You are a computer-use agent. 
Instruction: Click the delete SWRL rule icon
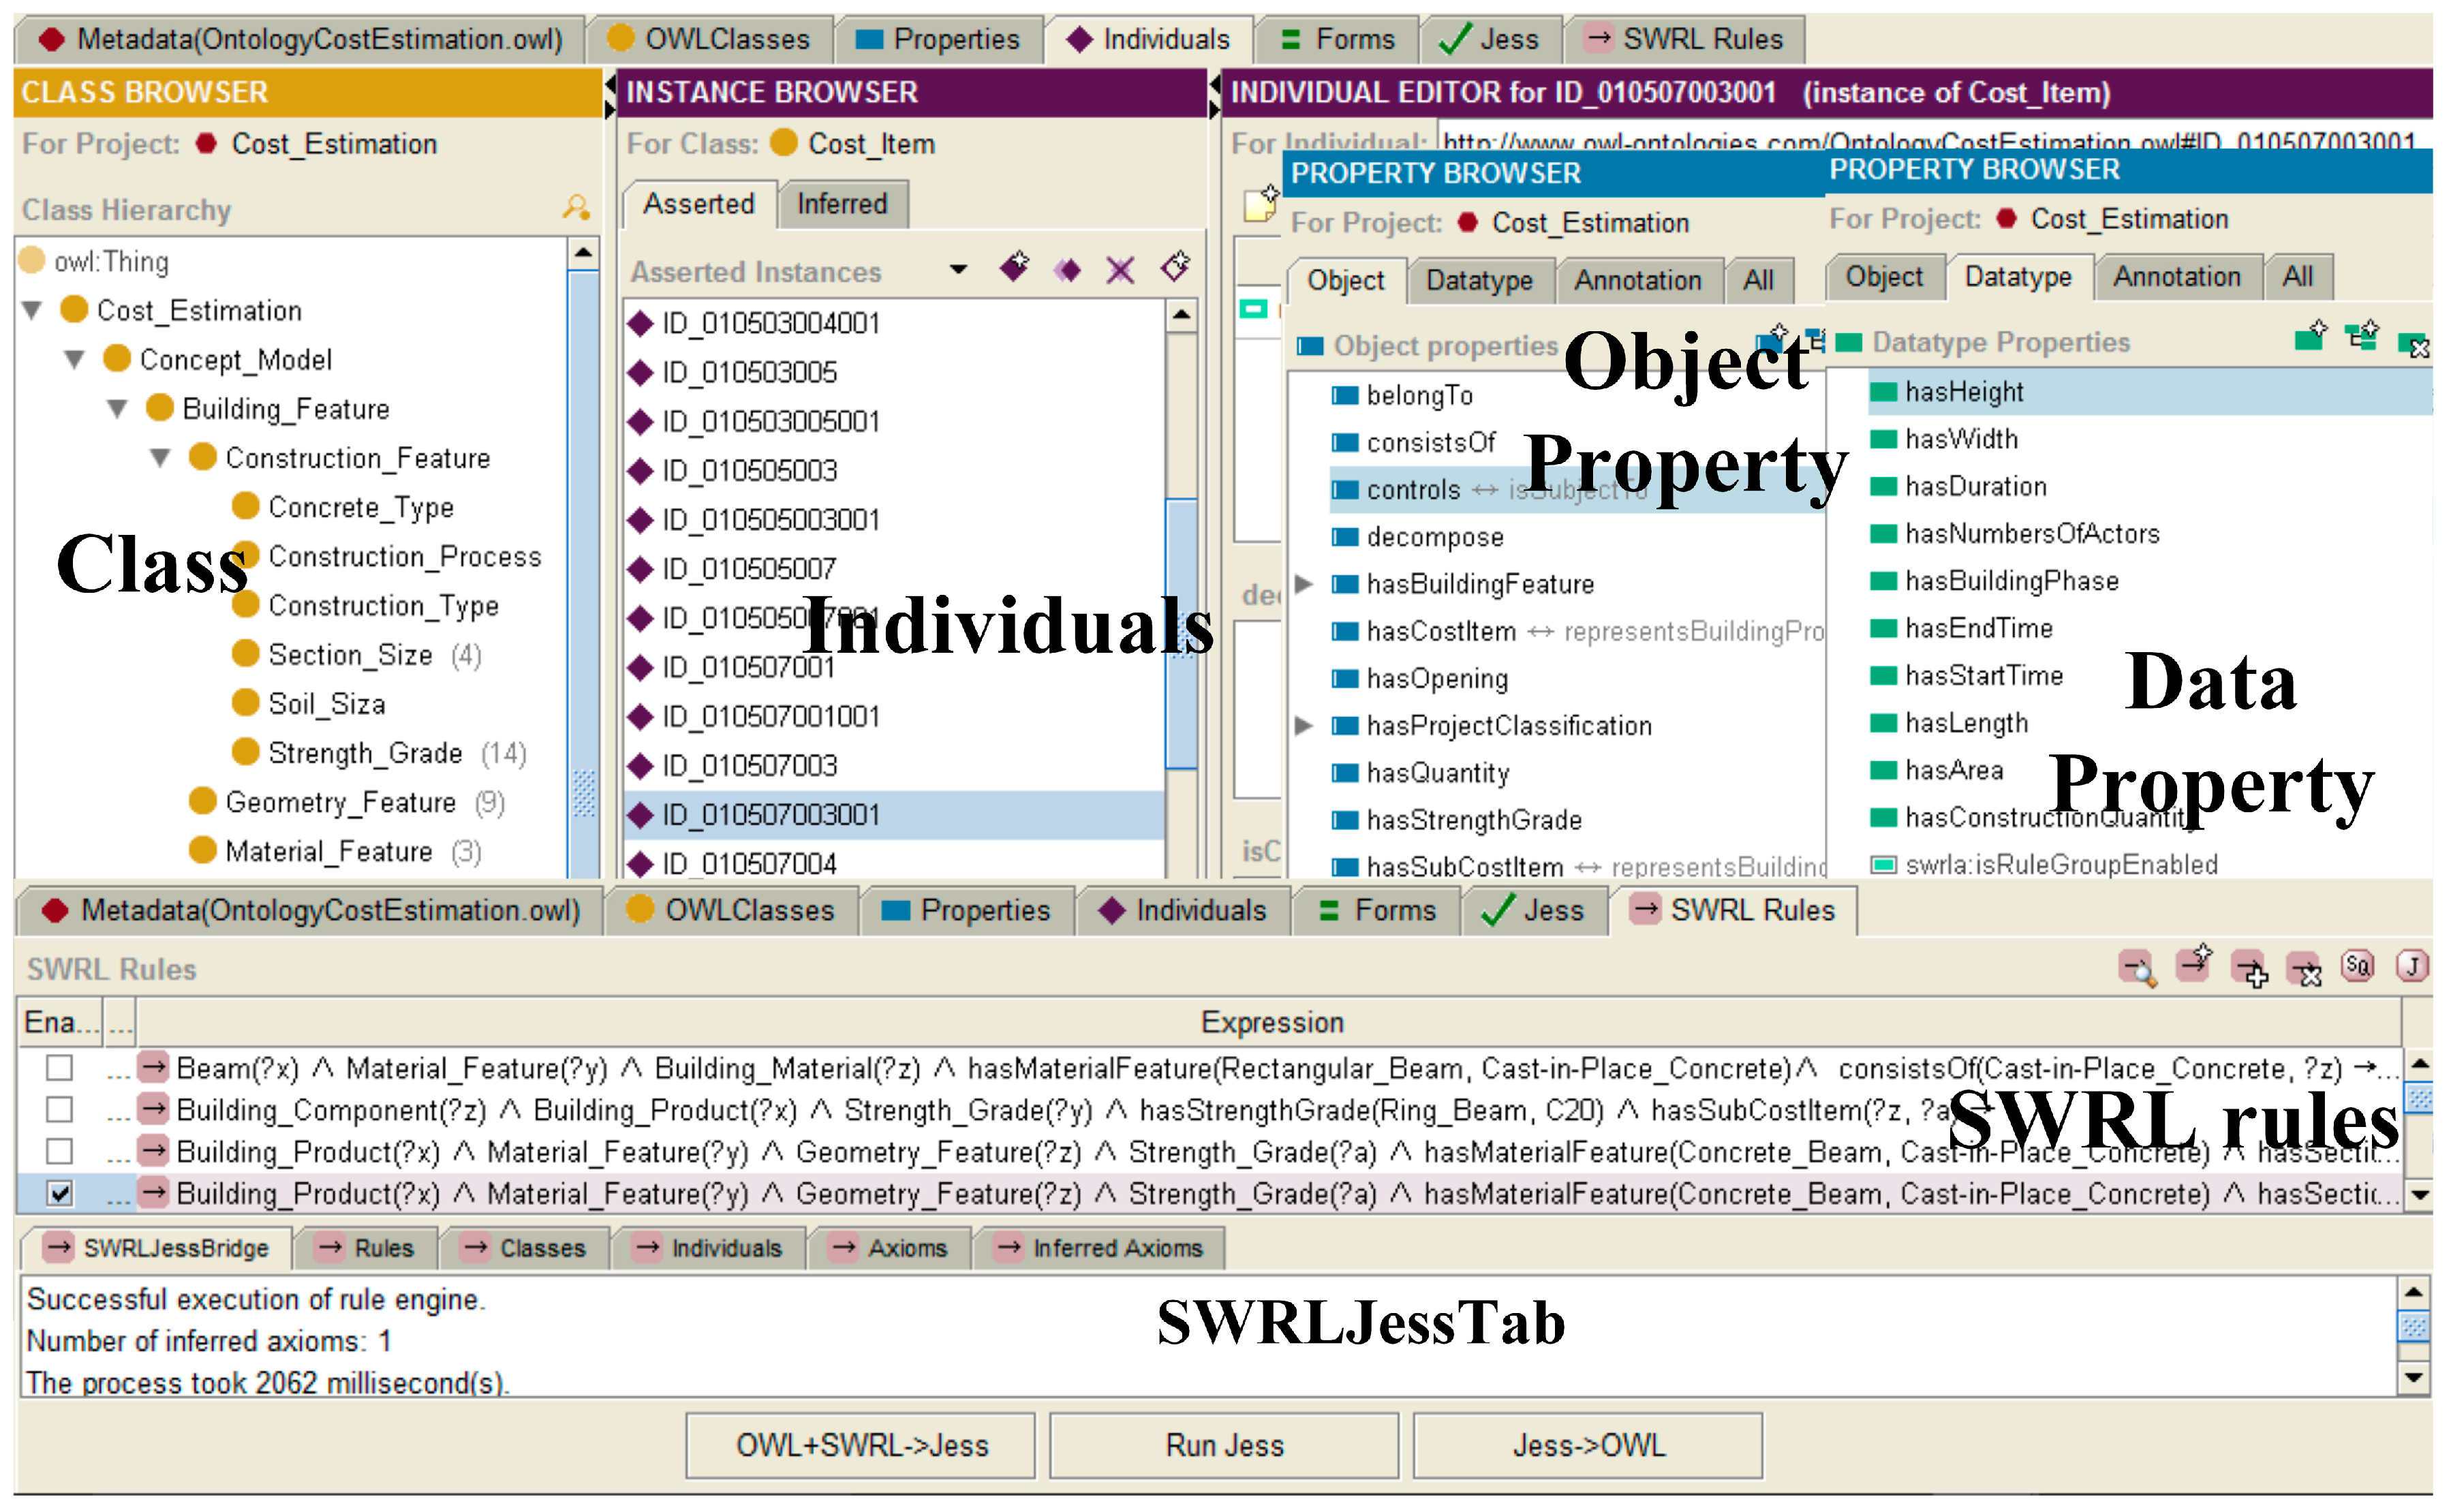[x=2305, y=968]
